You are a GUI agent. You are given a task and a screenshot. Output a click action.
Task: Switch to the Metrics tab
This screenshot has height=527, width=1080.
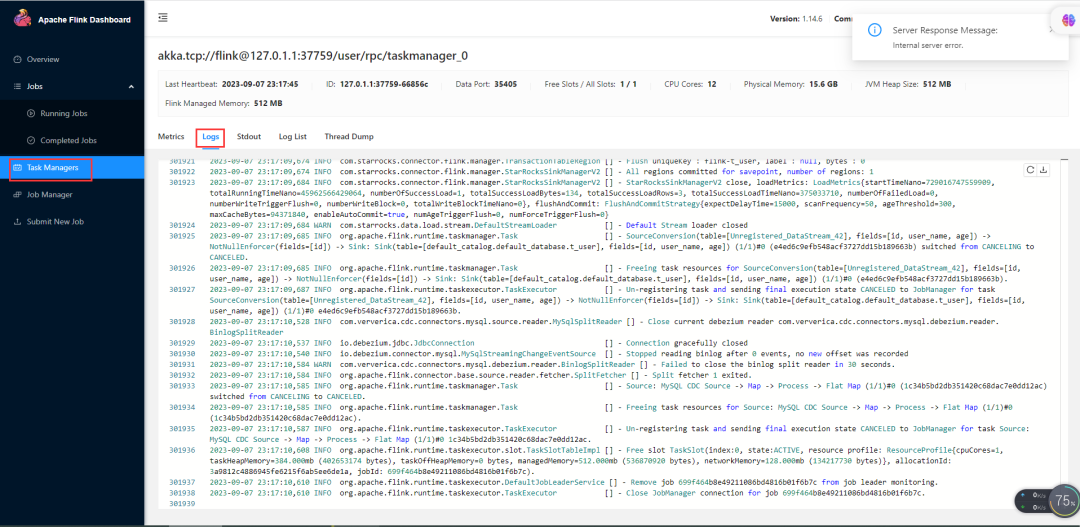171,136
